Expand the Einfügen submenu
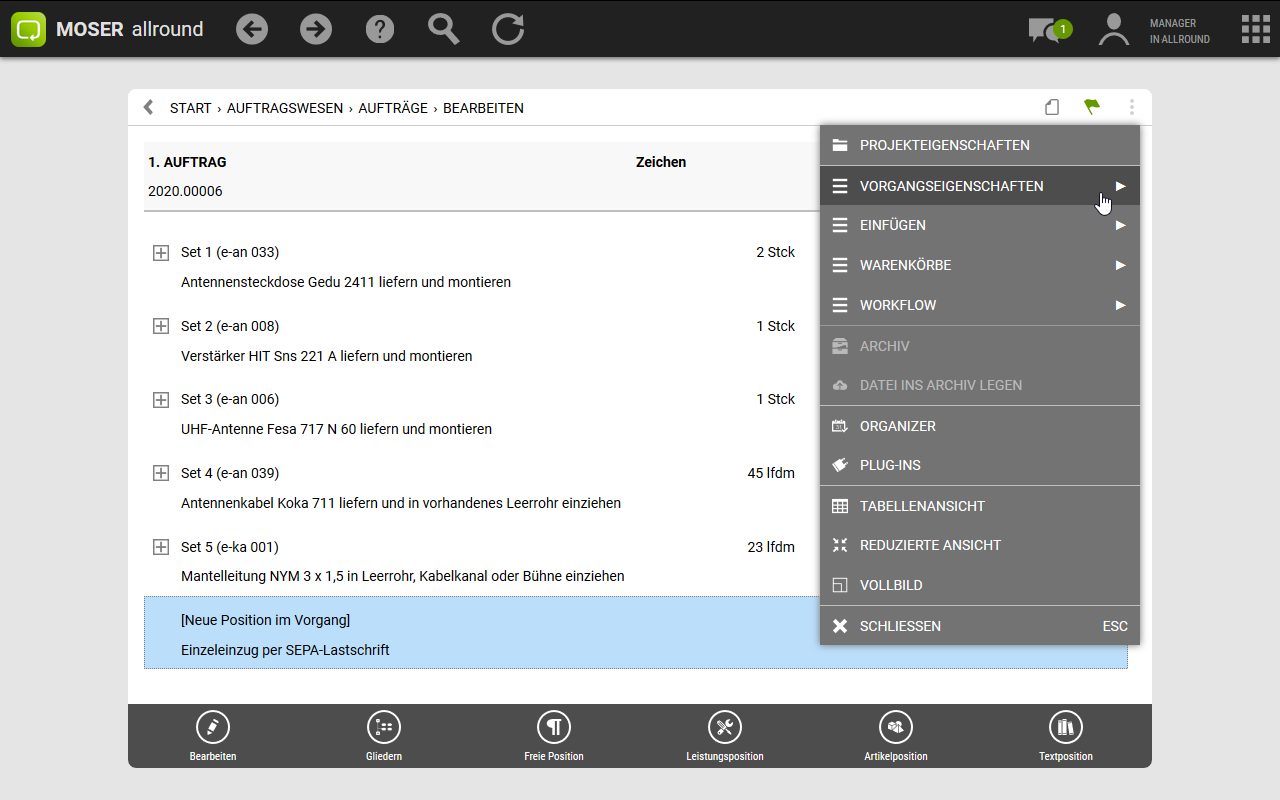This screenshot has height=800, width=1280. 979,226
